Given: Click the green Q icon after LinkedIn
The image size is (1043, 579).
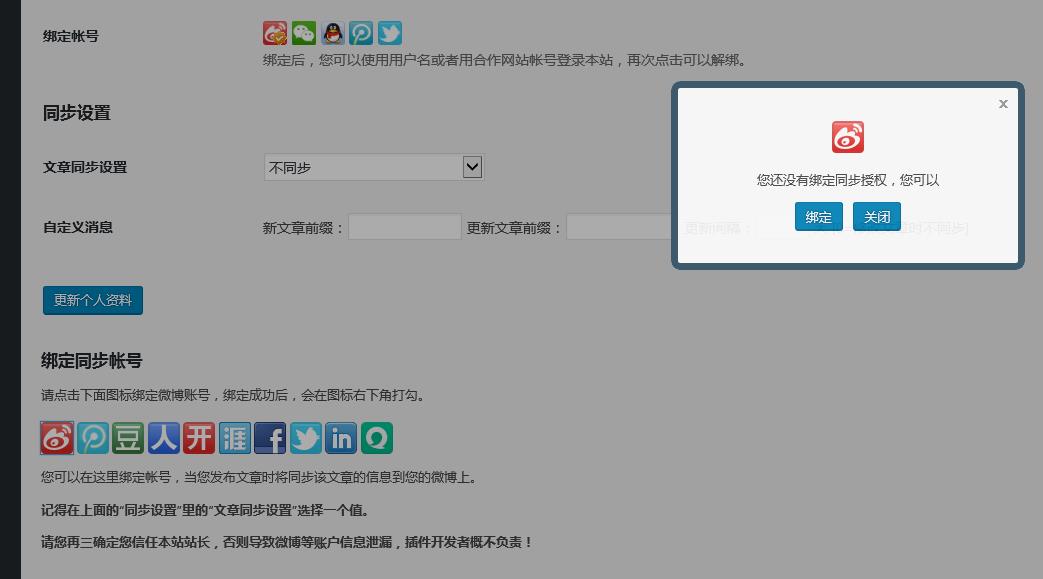Looking at the screenshot, I should (x=377, y=438).
